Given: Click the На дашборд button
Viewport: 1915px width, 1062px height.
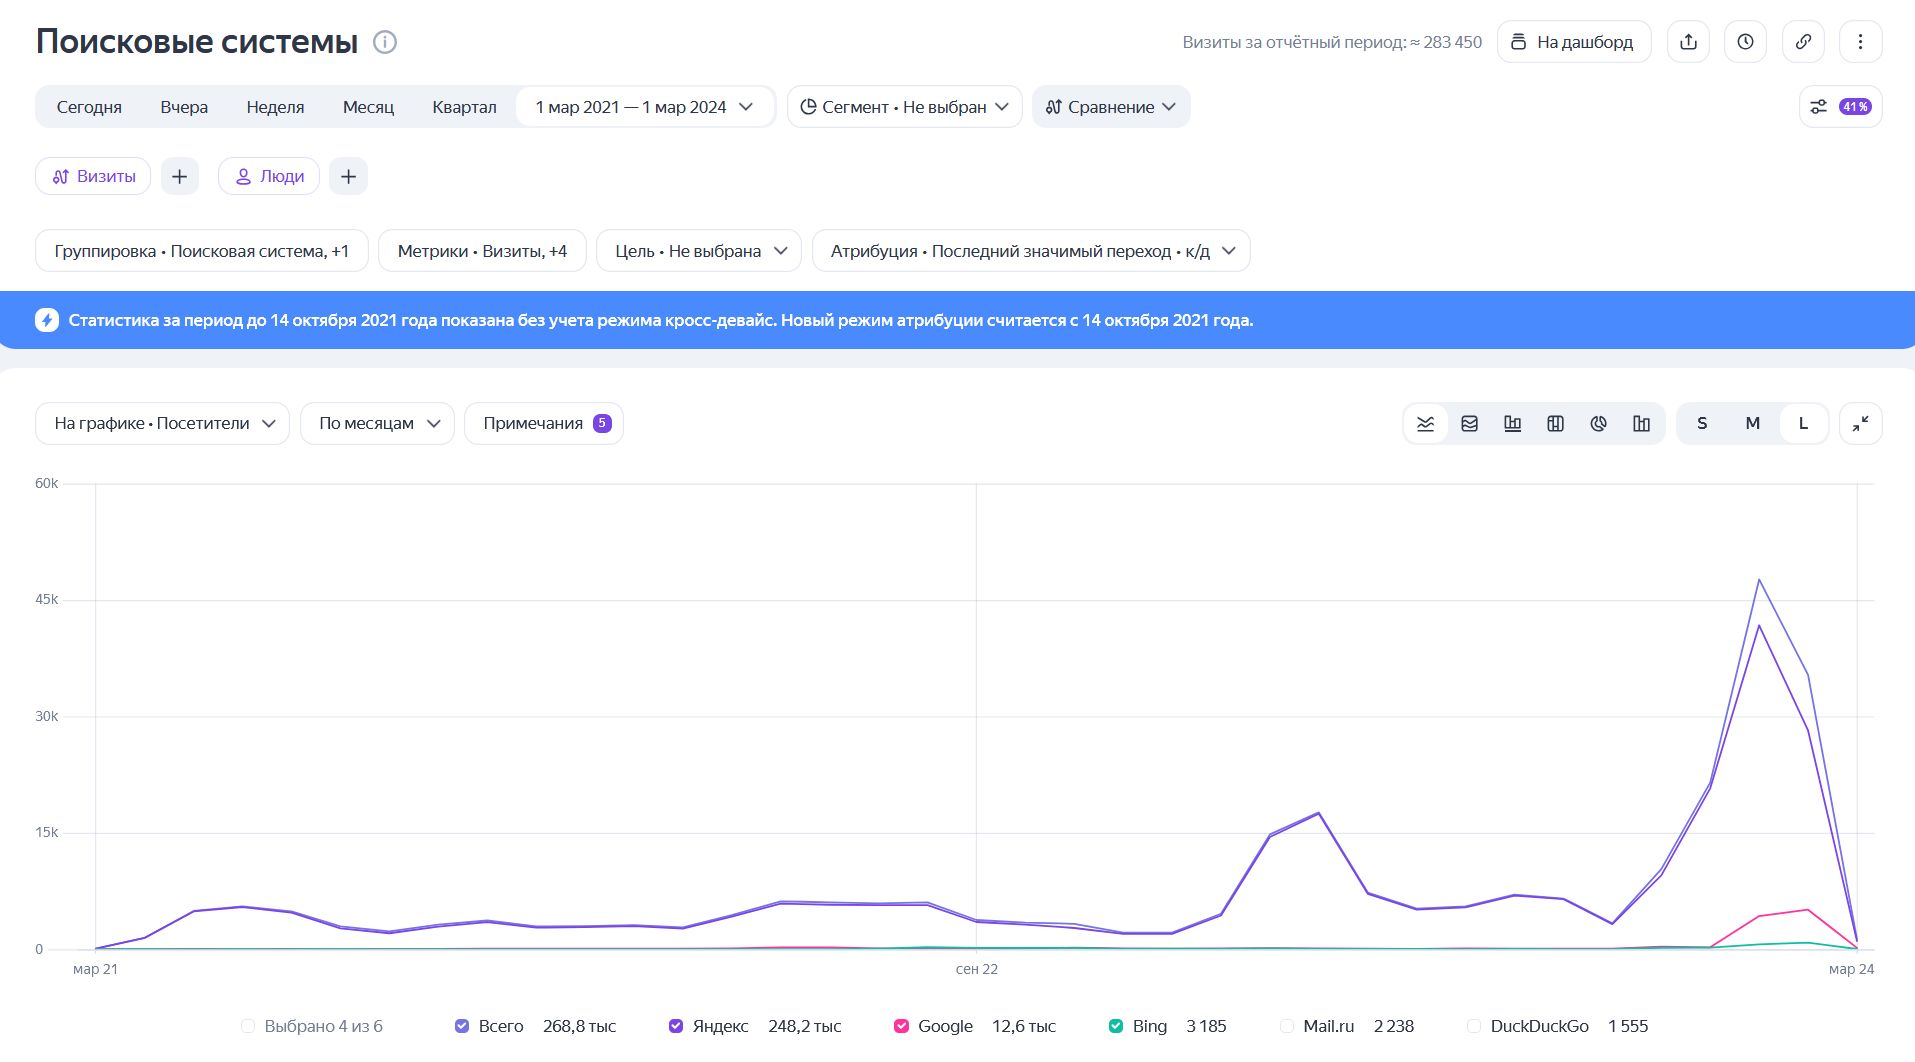Looking at the screenshot, I should 1573,42.
